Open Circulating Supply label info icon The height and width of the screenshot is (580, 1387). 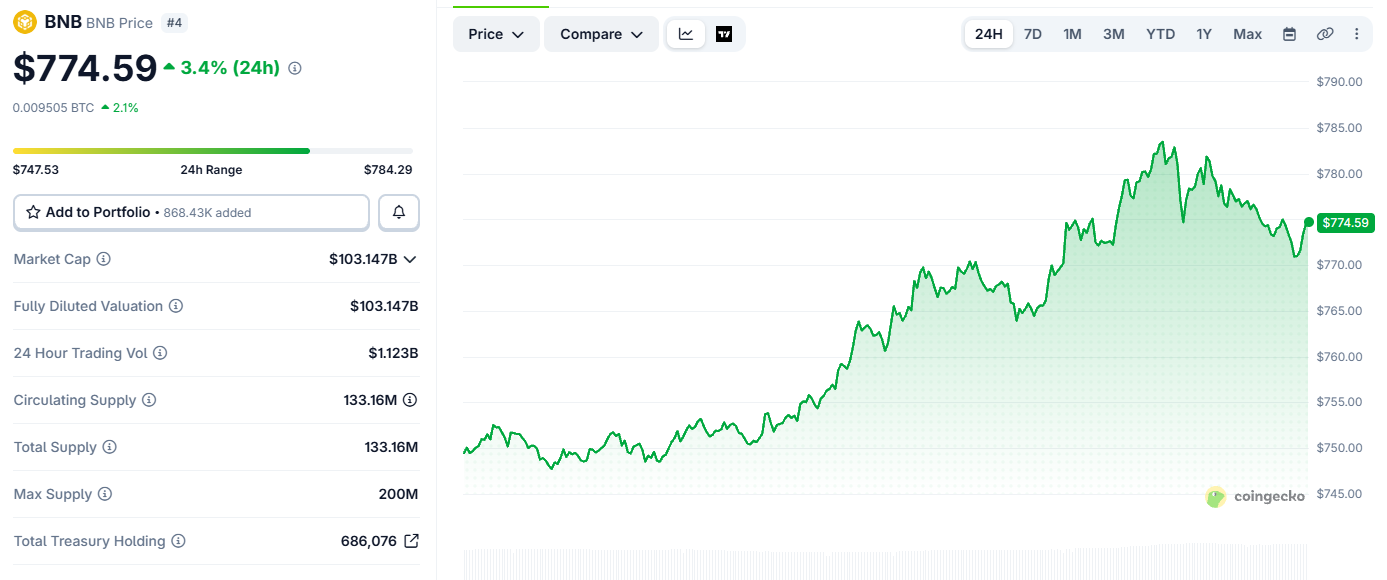(x=149, y=400)
